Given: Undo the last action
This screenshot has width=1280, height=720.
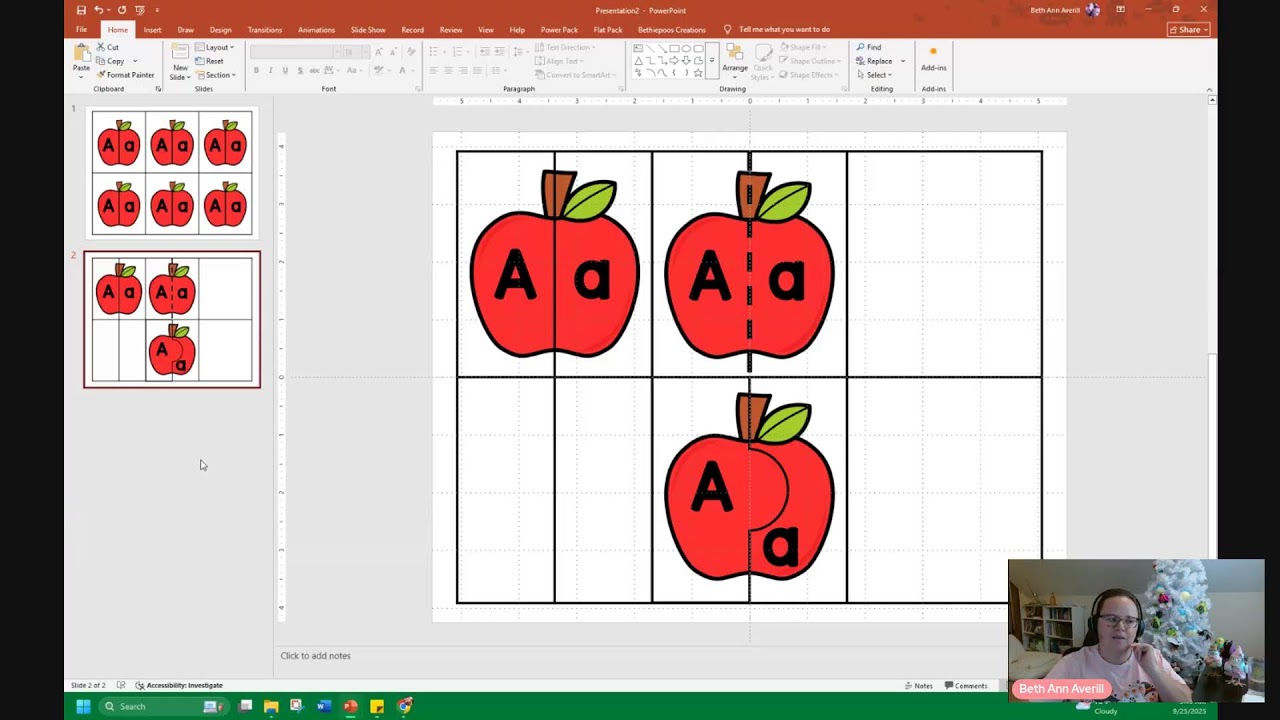Looking at the screenshot, I should pos(98,10).
